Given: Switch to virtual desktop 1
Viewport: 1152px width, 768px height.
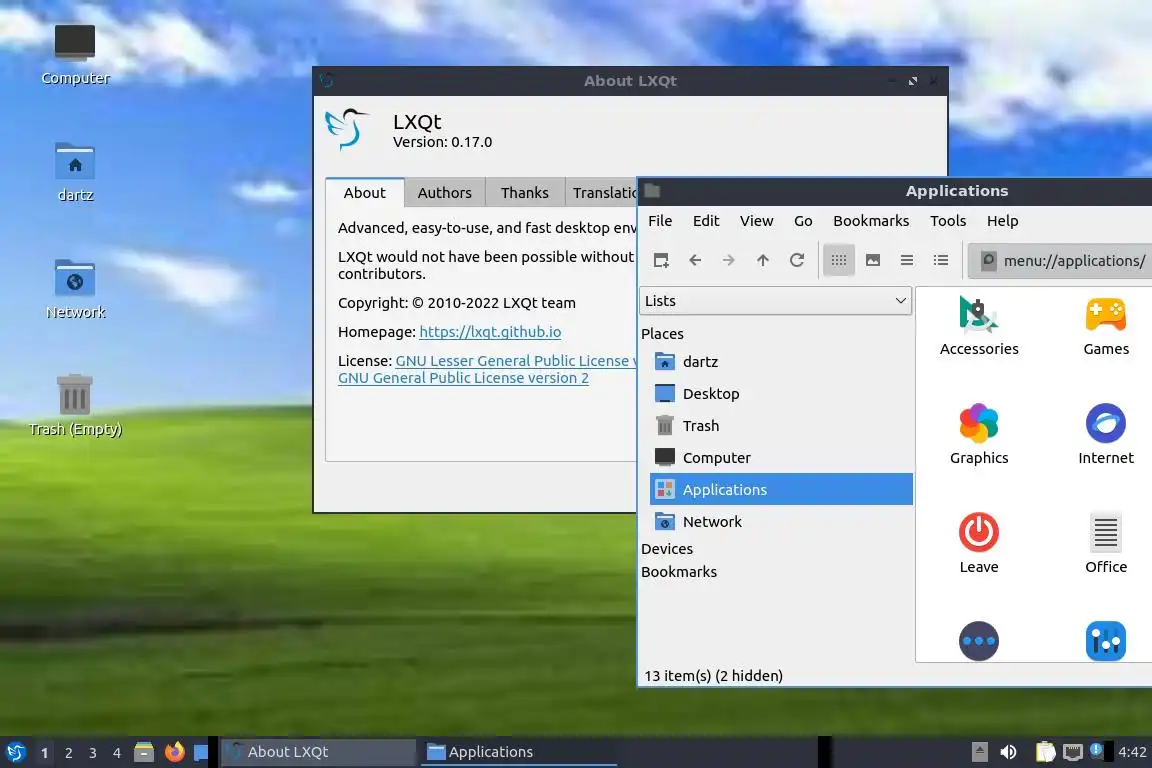Looking at the screenshot, I should pyautogui.click(x=44, y=753).
